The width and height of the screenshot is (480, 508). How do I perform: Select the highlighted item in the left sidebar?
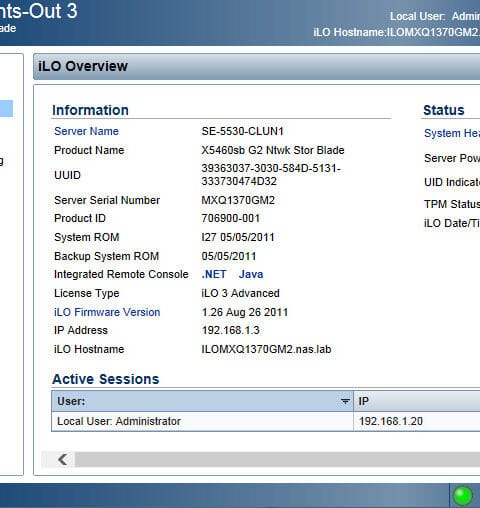point(6,109)
